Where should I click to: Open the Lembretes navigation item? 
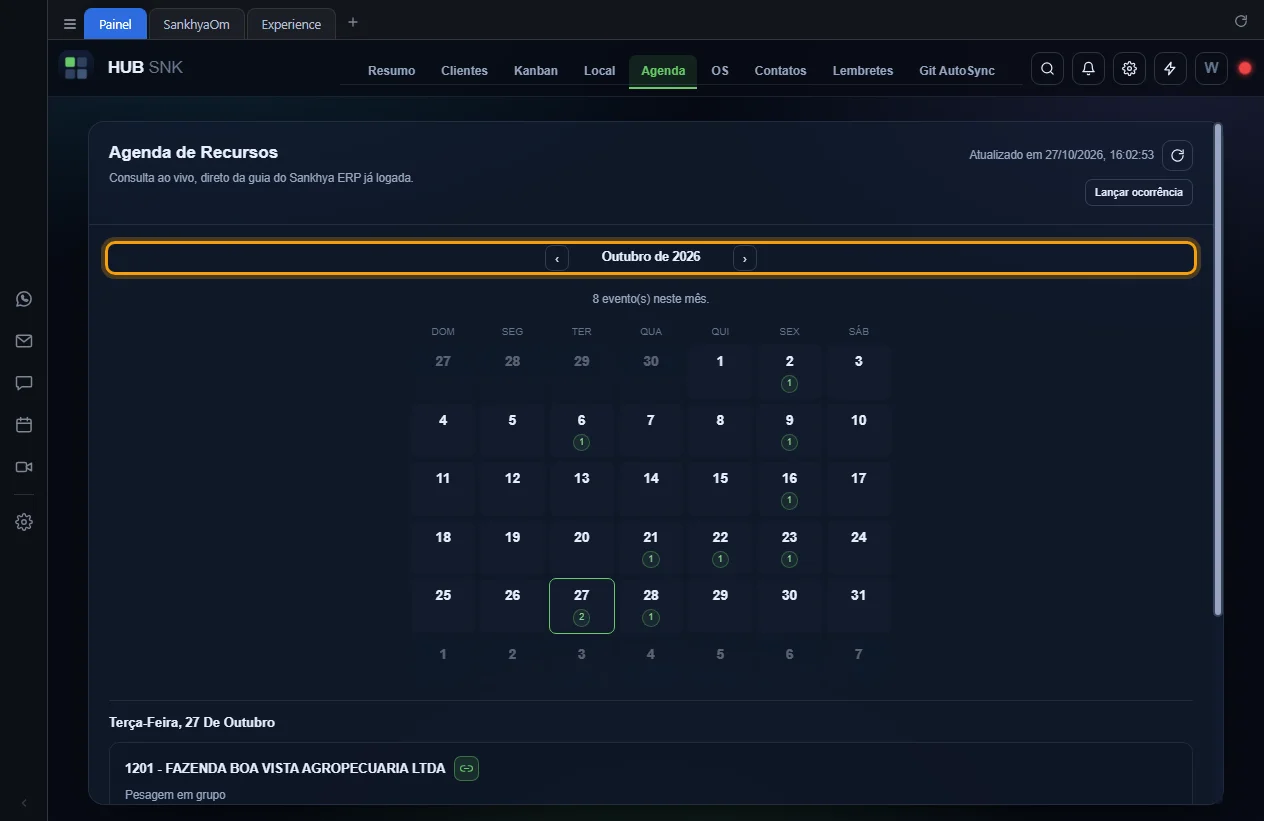pos(863,71)
